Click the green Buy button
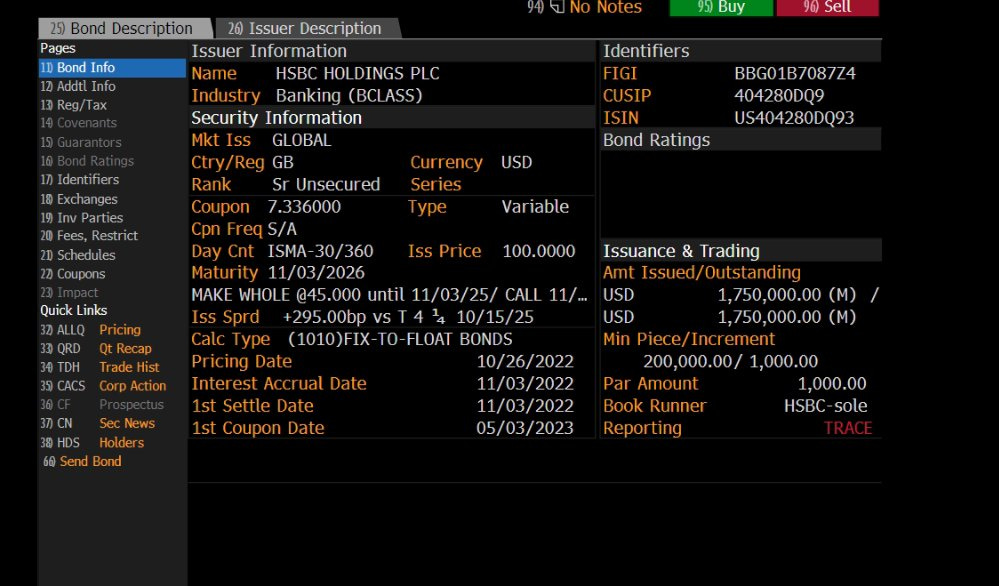Viewport: 999px width, 586px height. pyautogui.click(x=721, y=7)
